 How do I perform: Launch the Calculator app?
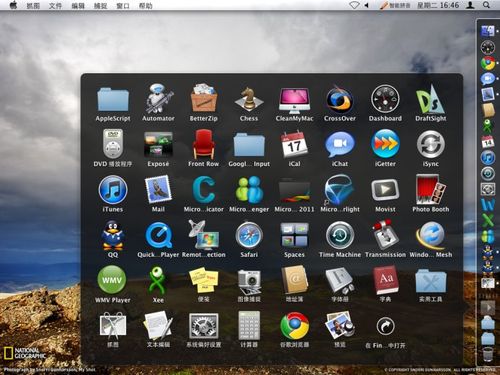(249, 325)
